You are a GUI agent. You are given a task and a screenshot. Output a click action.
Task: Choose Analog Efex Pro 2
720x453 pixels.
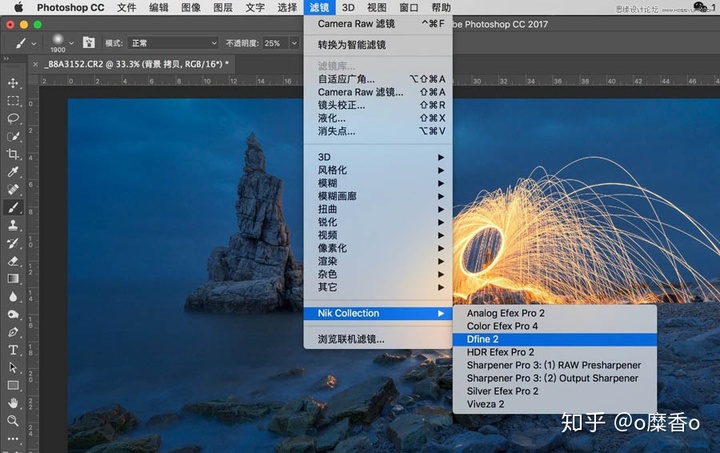tap(554, 313)
